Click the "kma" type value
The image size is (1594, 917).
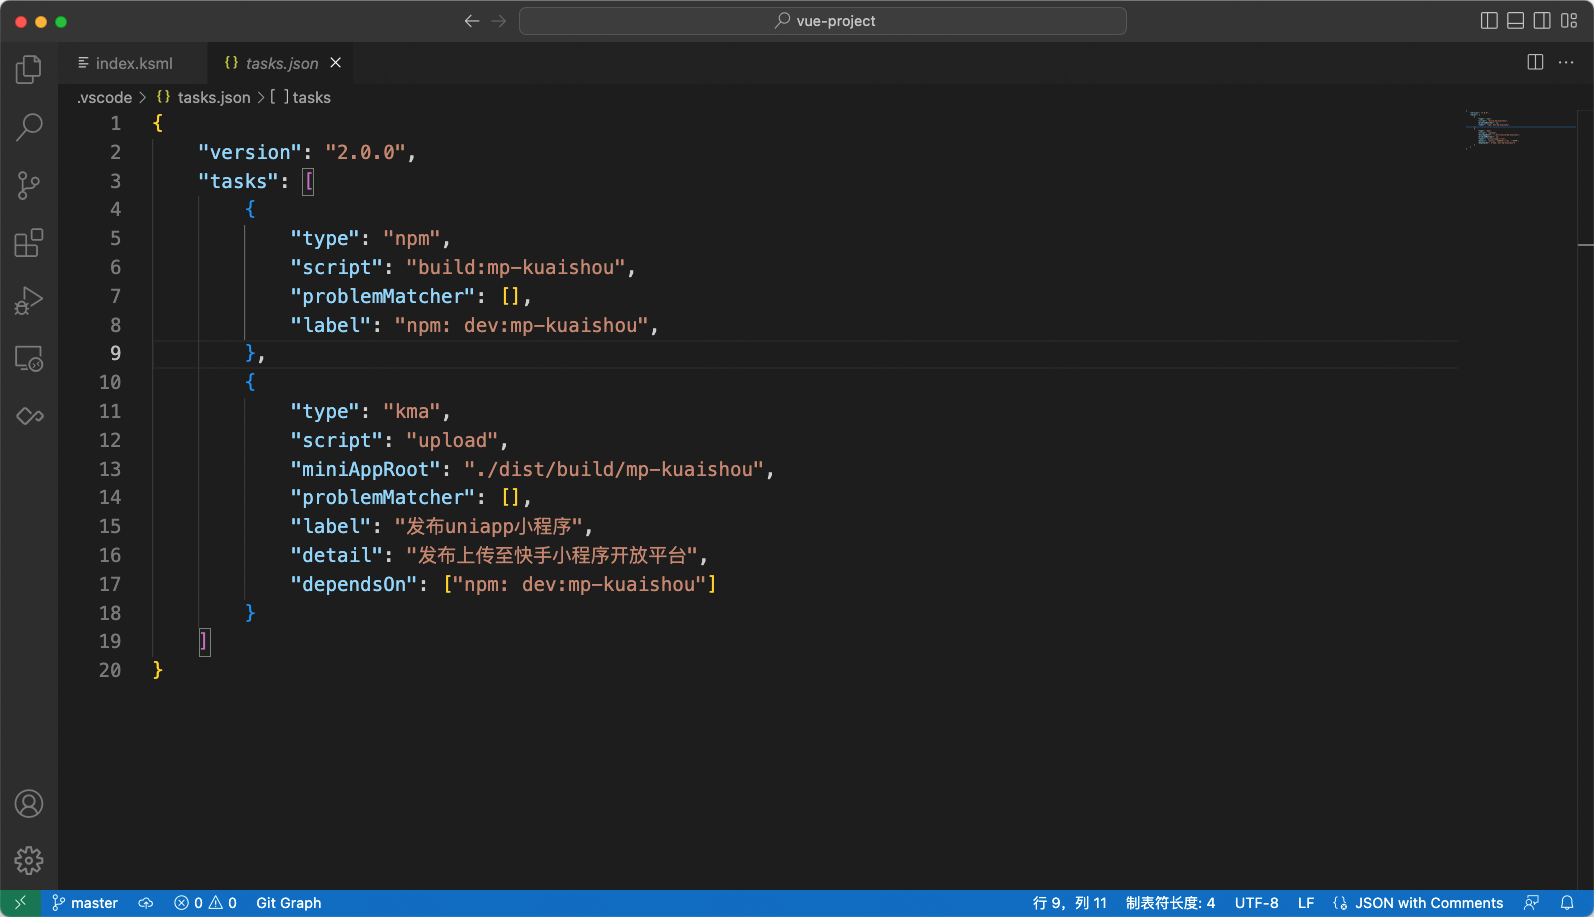click(x=412, y=411)
